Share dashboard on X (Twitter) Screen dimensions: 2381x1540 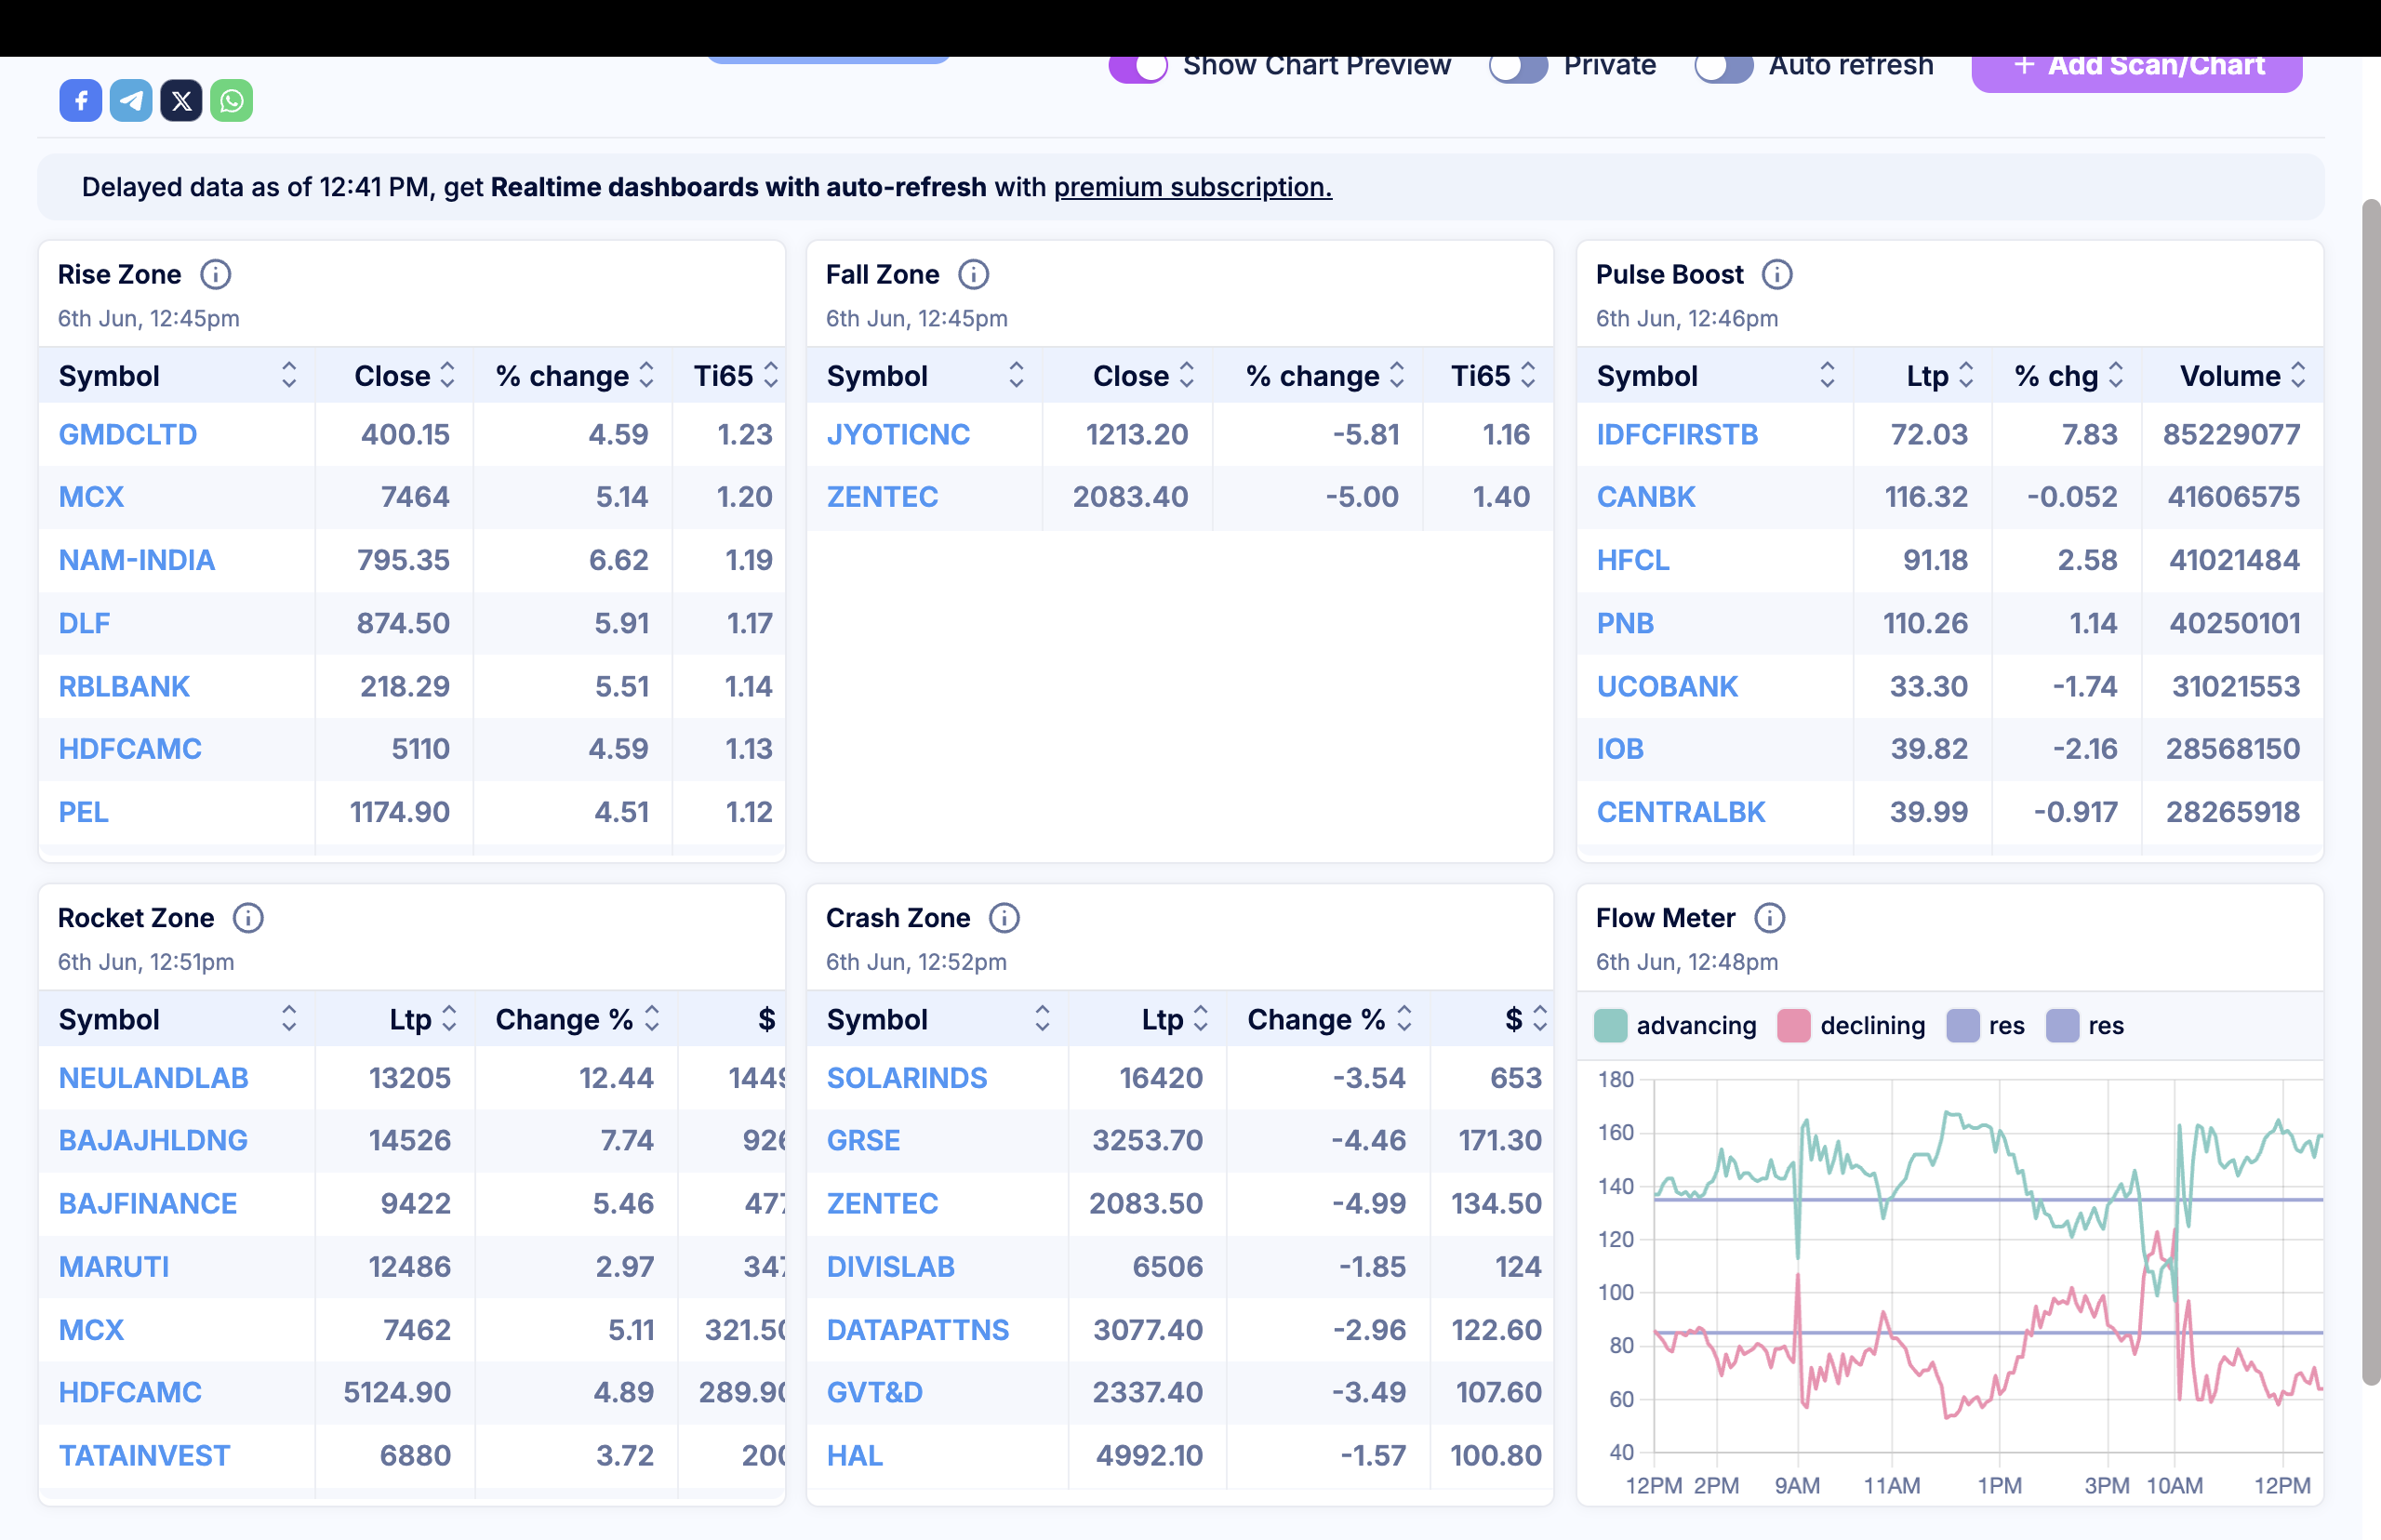(x=181, y=101)
